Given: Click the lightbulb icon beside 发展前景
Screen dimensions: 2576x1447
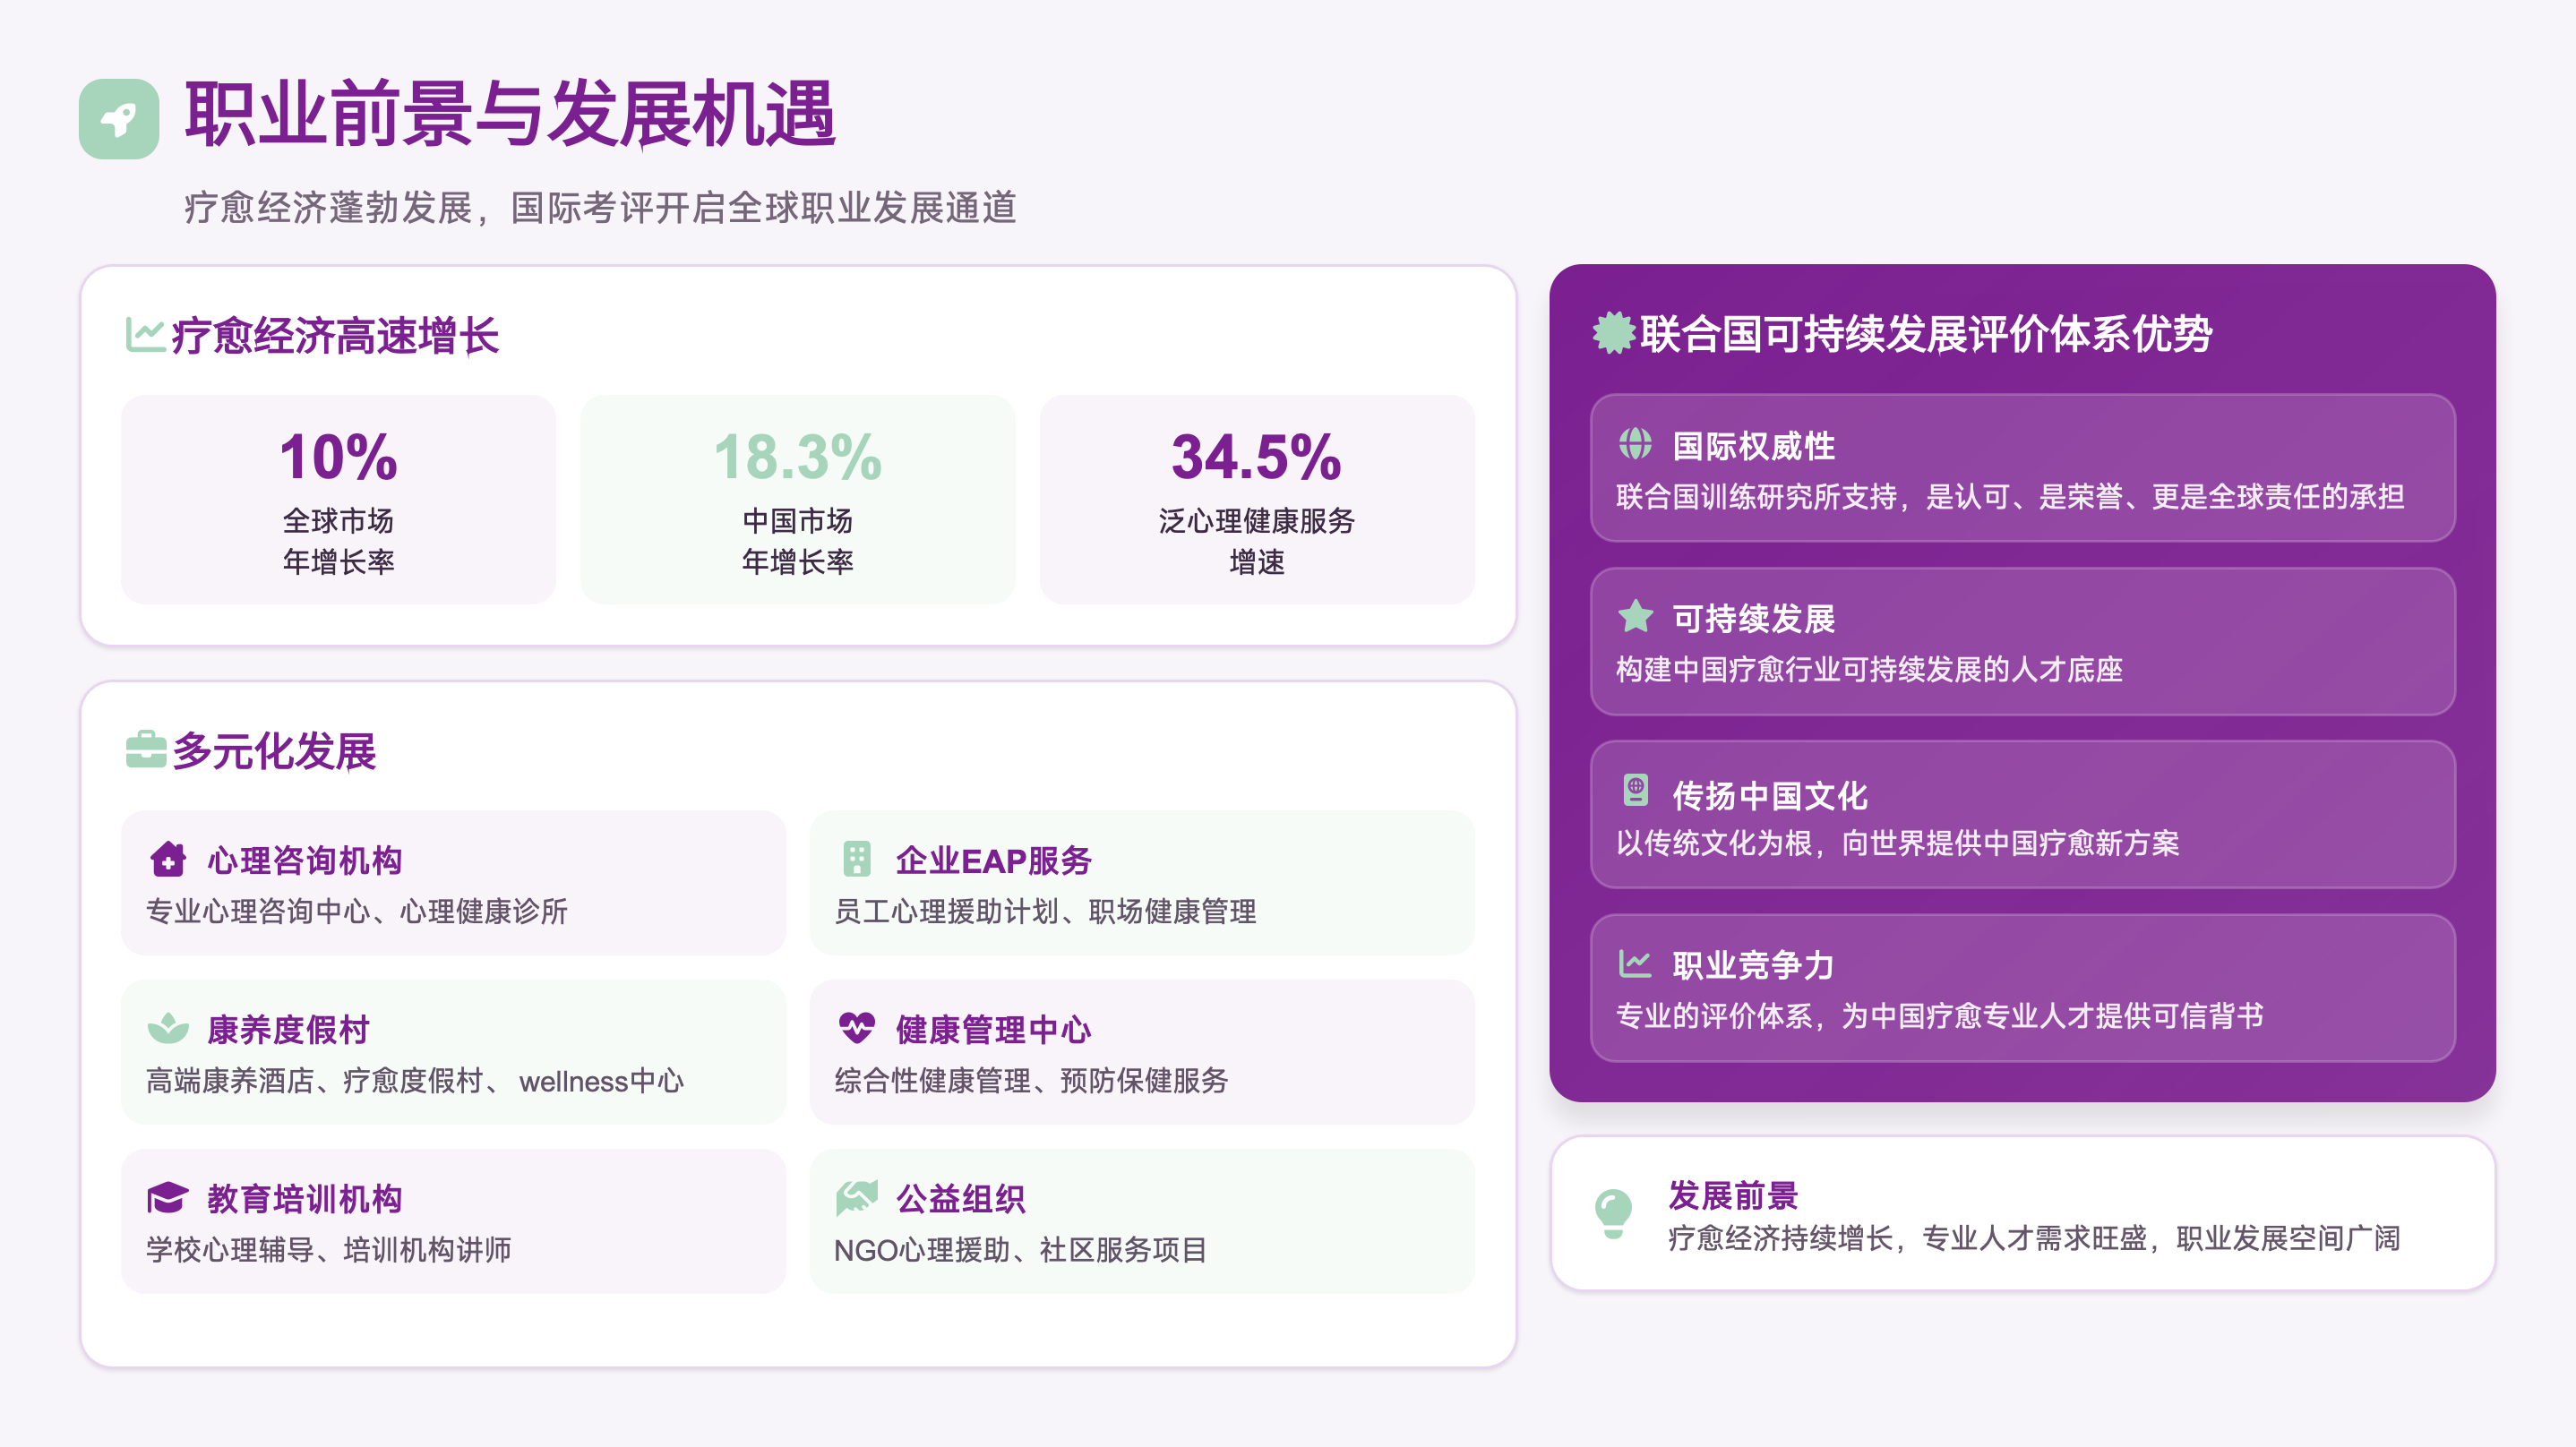Looking at the screenshot, I should point(1613,1214).
